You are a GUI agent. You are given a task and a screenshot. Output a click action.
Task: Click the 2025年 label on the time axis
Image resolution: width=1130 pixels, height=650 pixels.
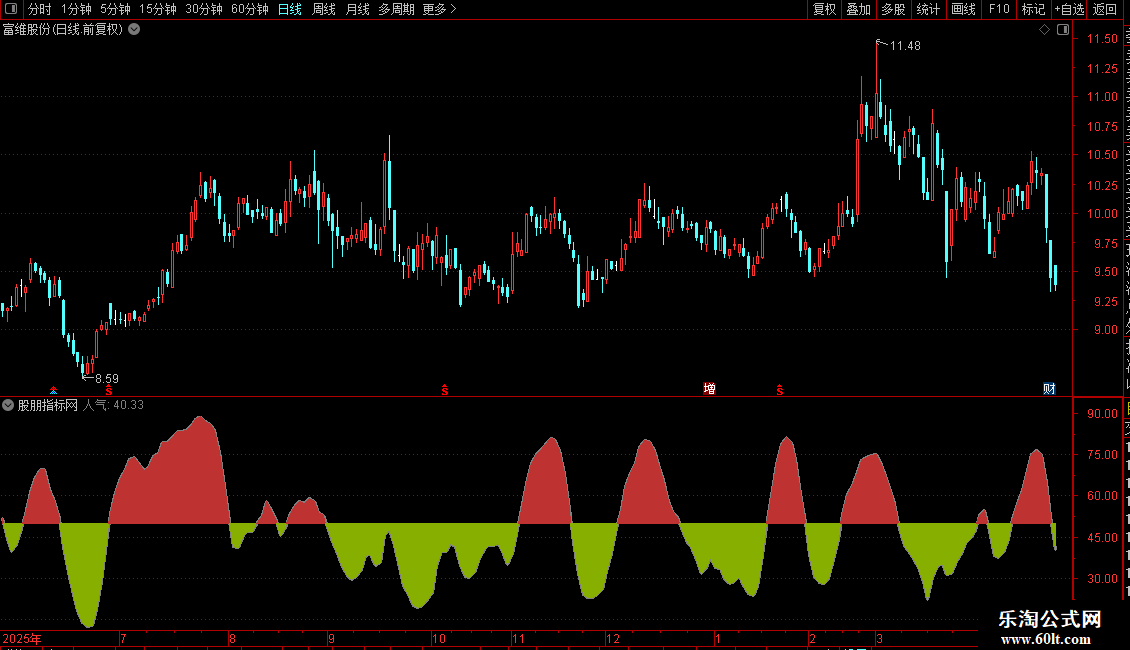point(22,638)
